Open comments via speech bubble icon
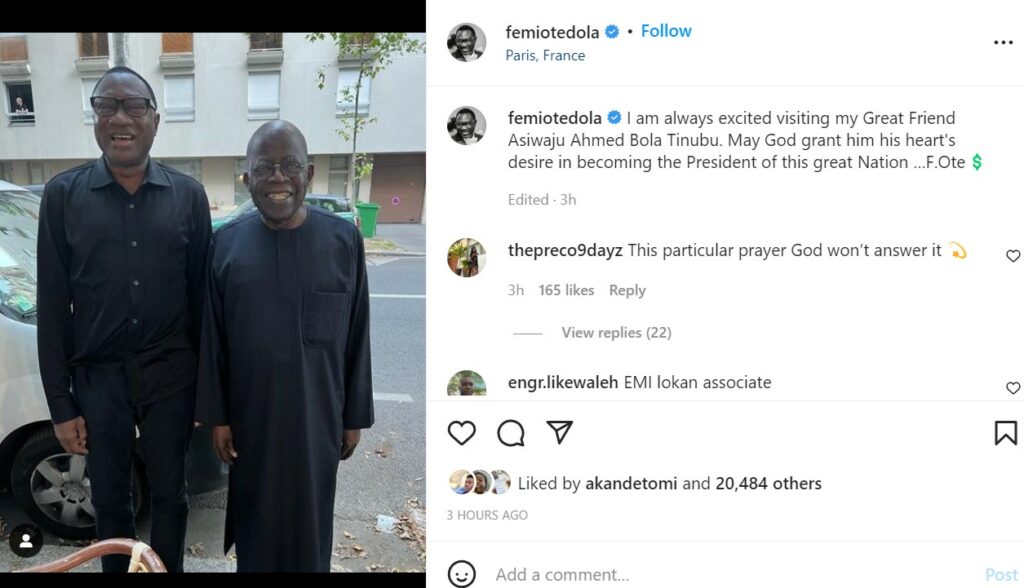 point(511,433)
